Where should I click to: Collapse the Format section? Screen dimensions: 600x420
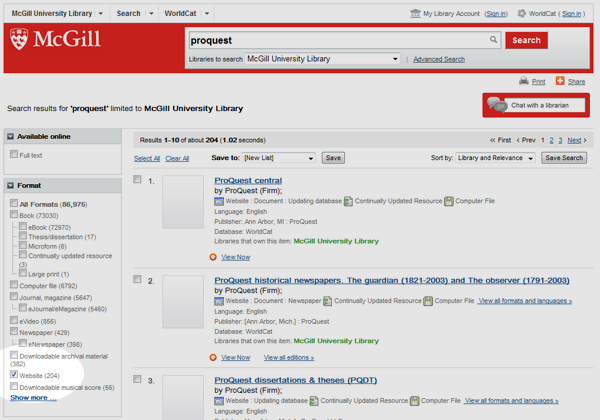(10, 186)
